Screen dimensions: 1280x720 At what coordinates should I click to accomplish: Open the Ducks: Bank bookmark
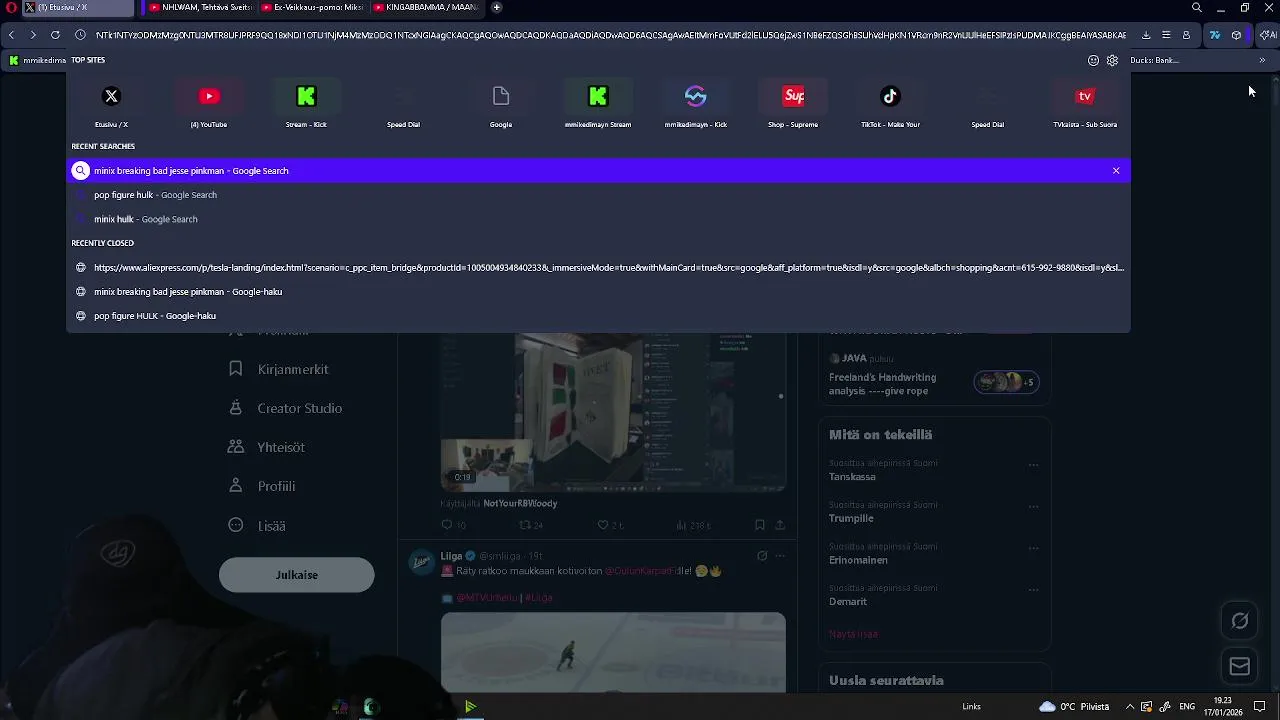coord(1155,60)
